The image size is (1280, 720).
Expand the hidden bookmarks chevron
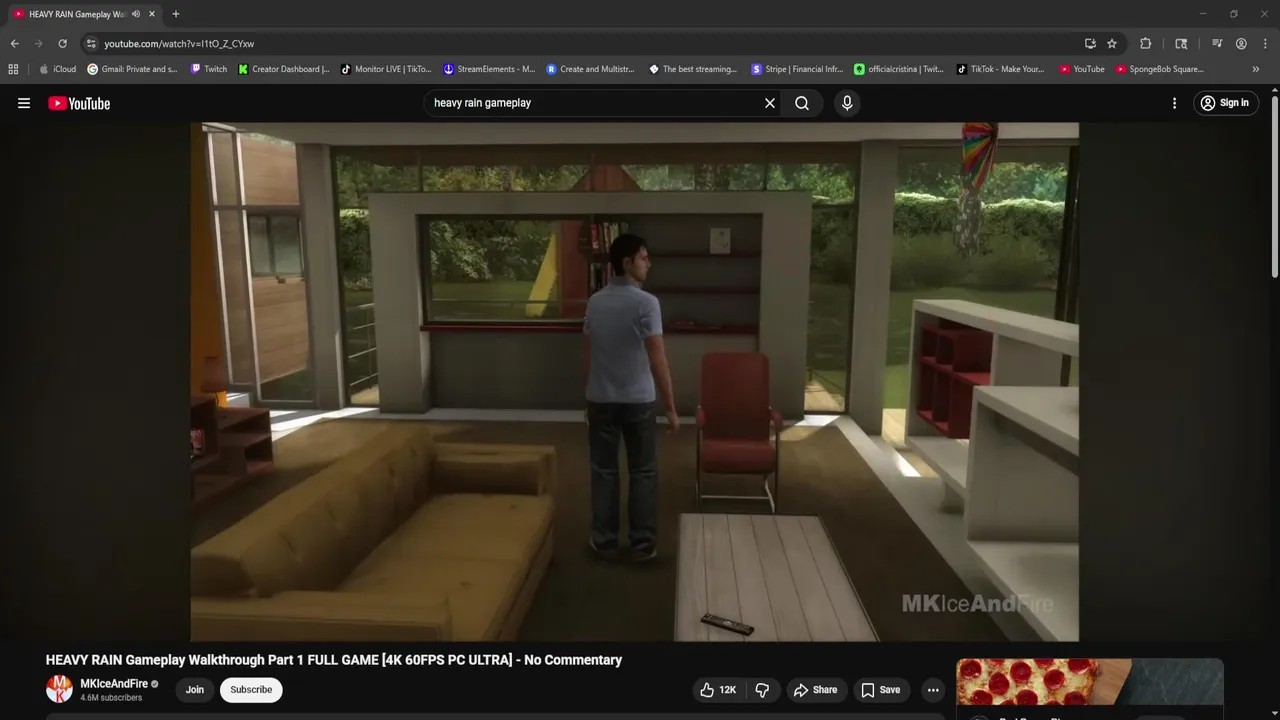[x=1256, y=69]
